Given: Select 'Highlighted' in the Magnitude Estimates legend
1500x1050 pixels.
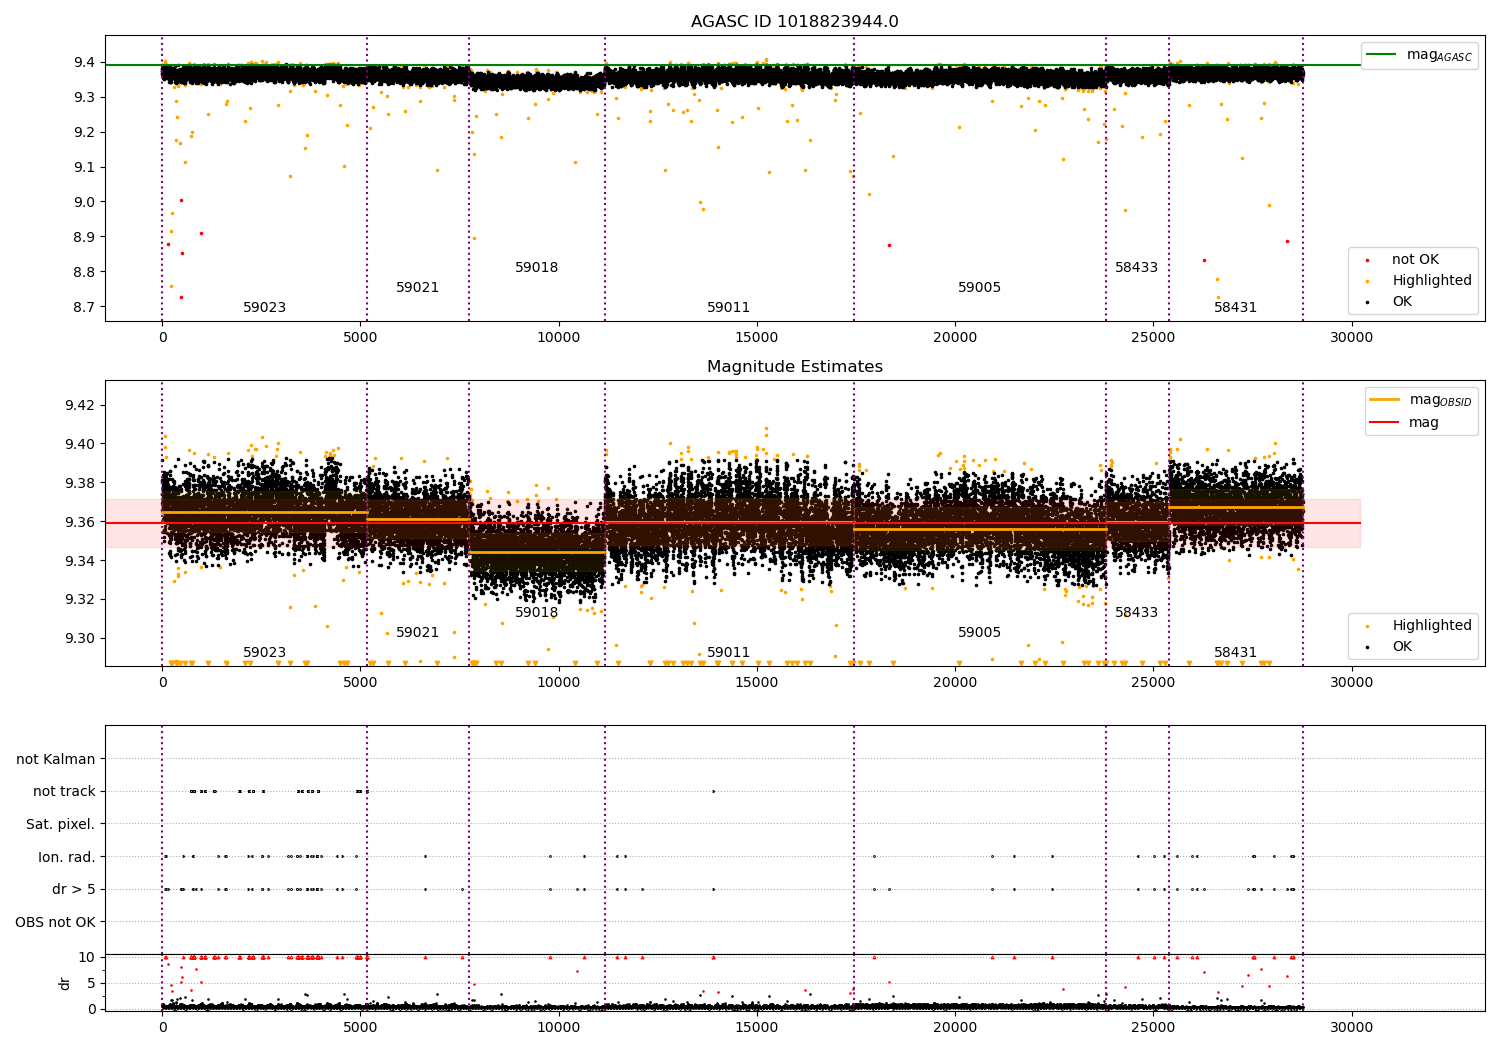Looking at the screenshot, I should [x=1431, y=626].
